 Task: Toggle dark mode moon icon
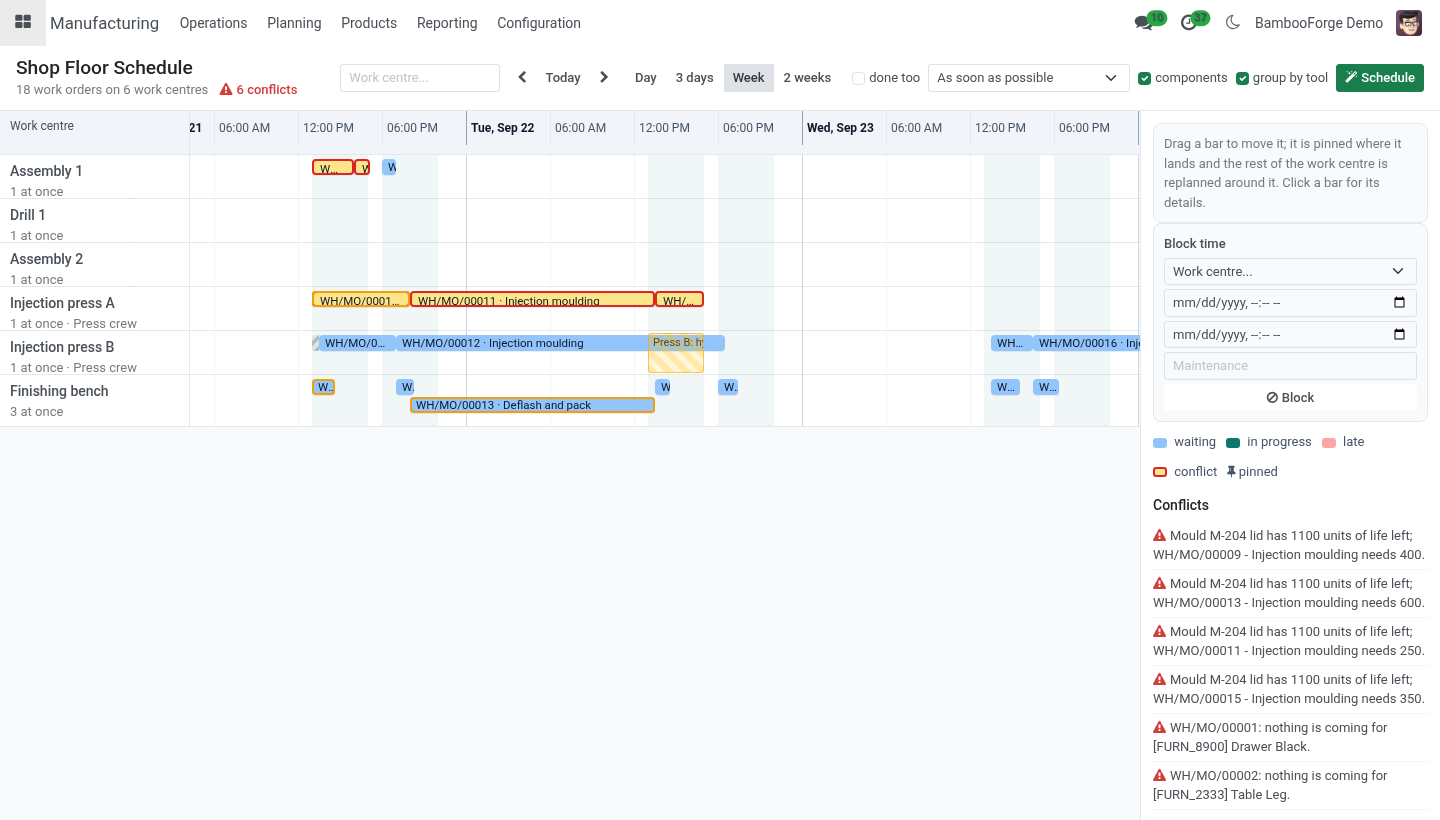click(1232, 23)
